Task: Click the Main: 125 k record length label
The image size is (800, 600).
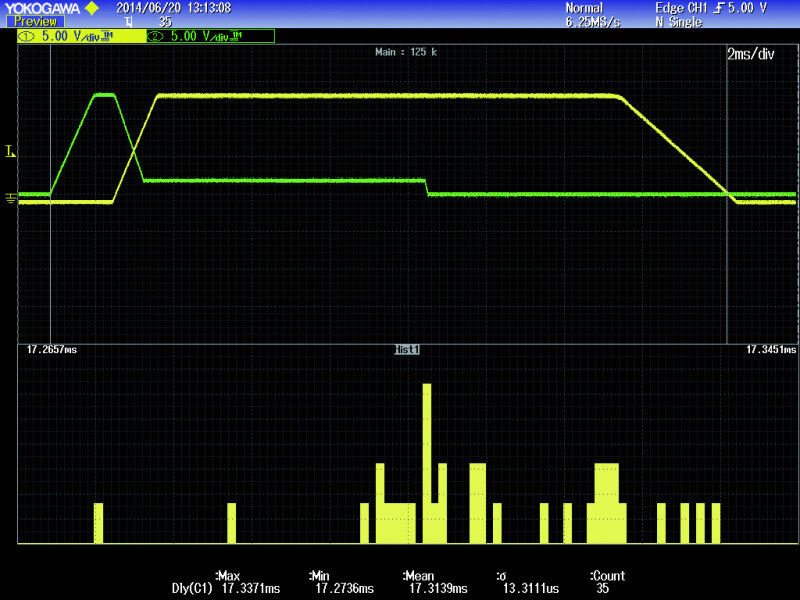Action: coord(406,51)
